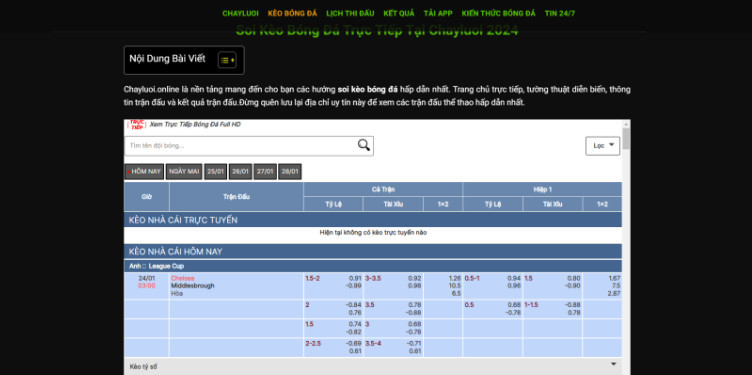The width and height of the screenshot is (752, 375).
Task: Open the CHAYLUOI menu item
Action: point(240,13)
